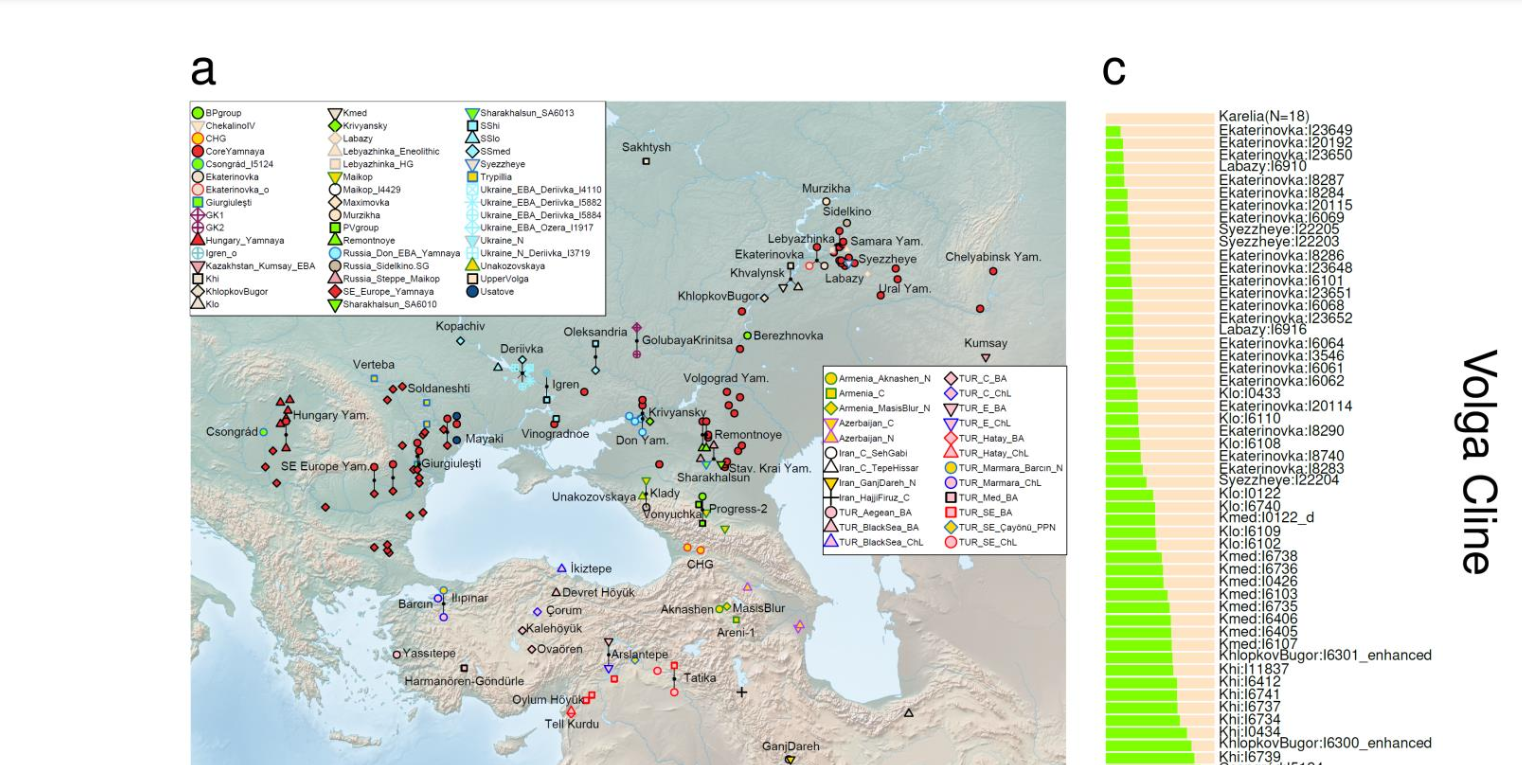
Task: Click the Kopachiv map label
Action: click(x=460, y=326)
